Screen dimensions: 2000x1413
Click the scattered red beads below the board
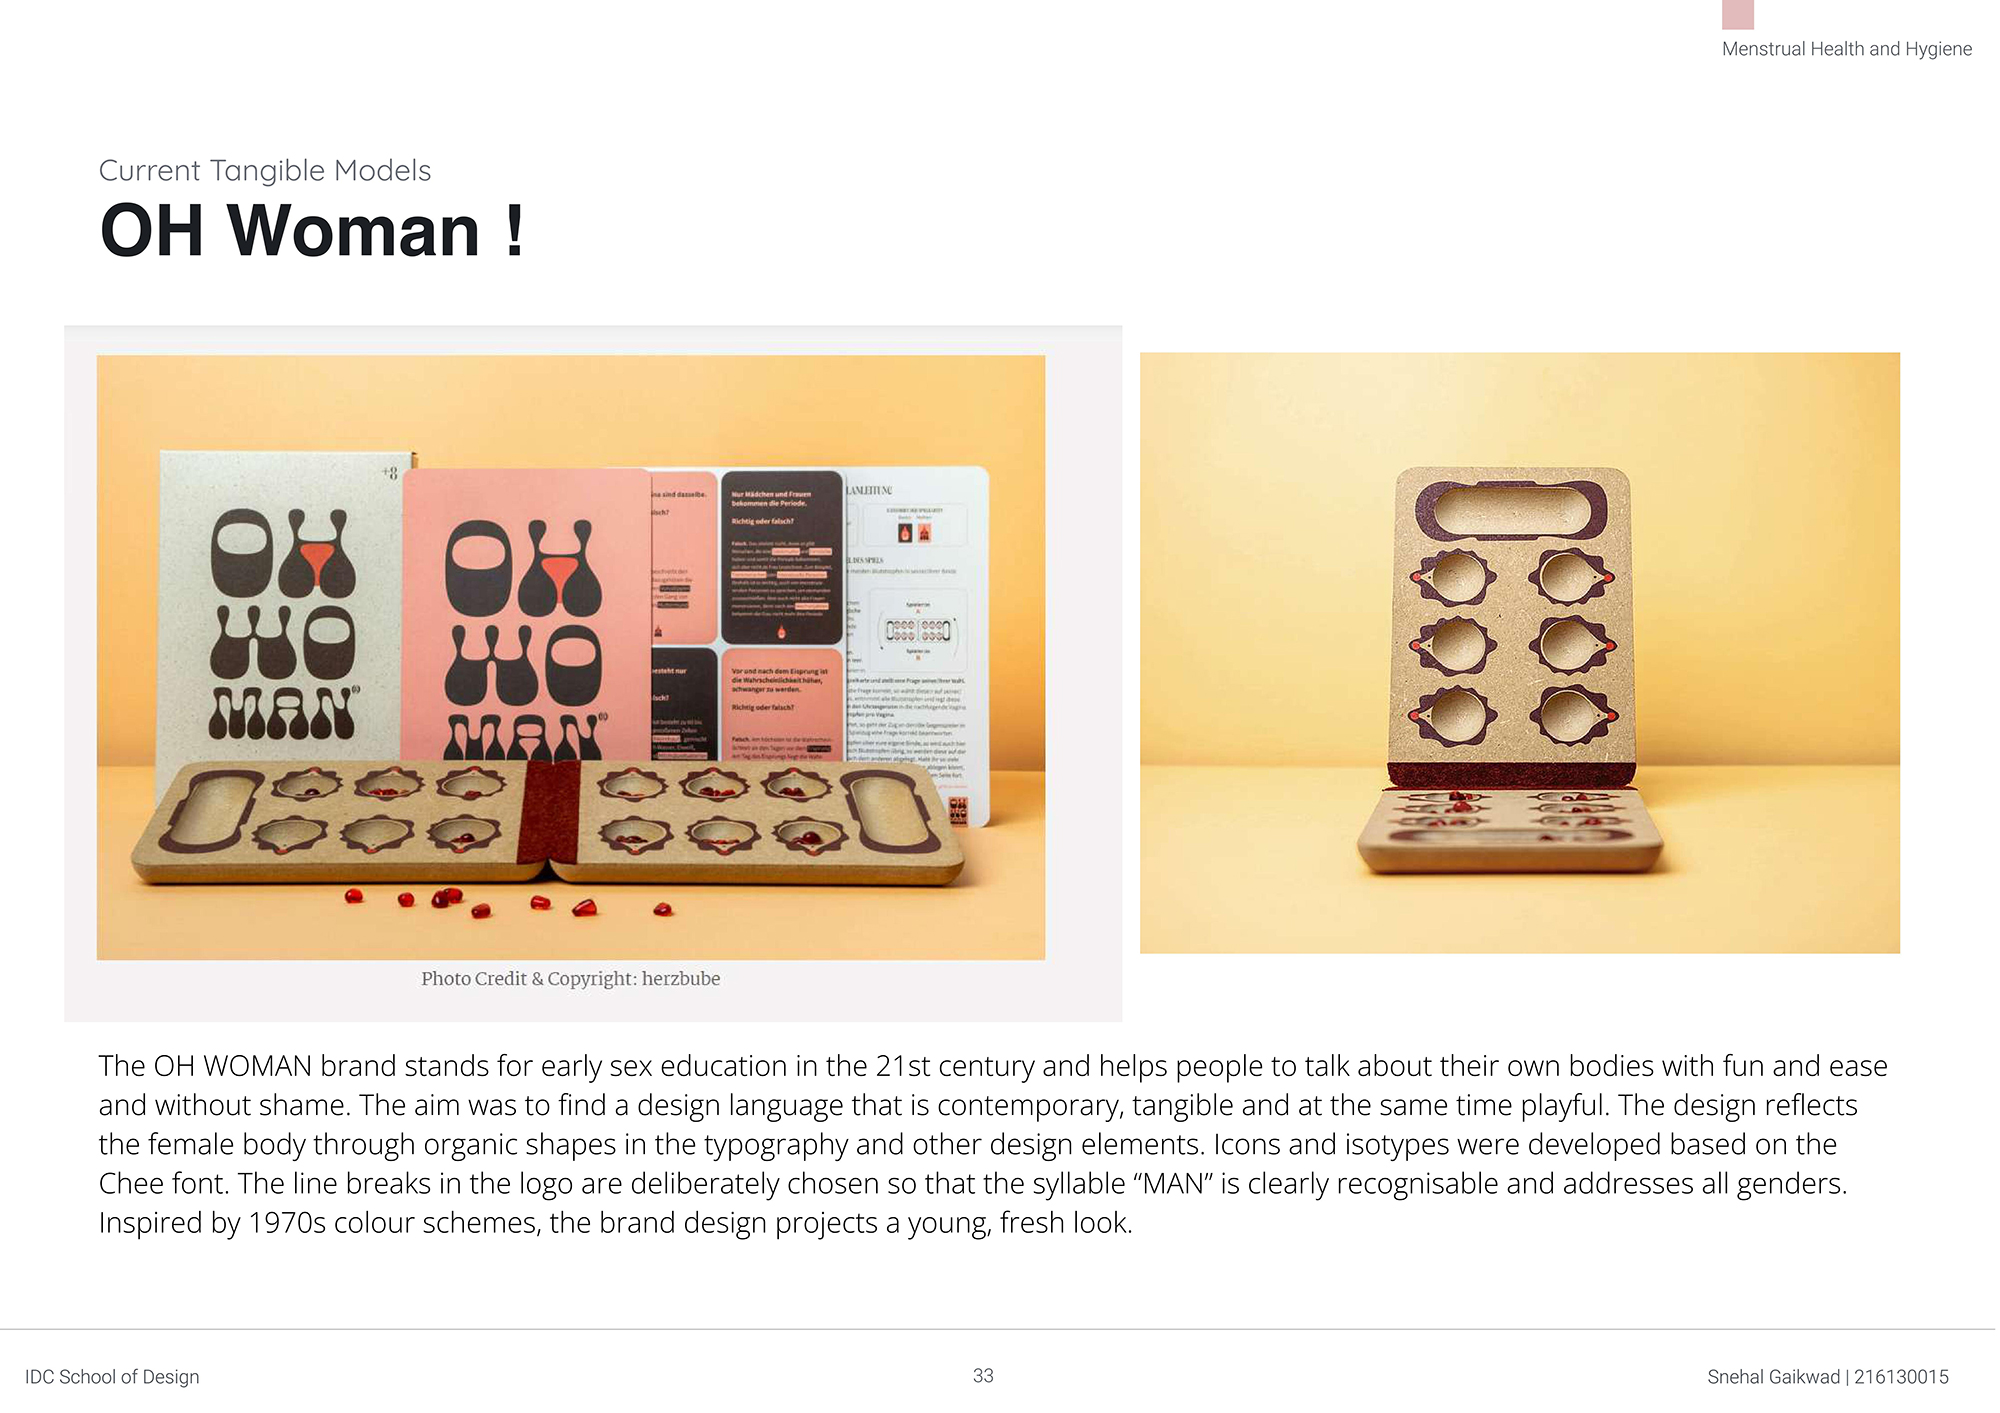[x=508, y=902]
